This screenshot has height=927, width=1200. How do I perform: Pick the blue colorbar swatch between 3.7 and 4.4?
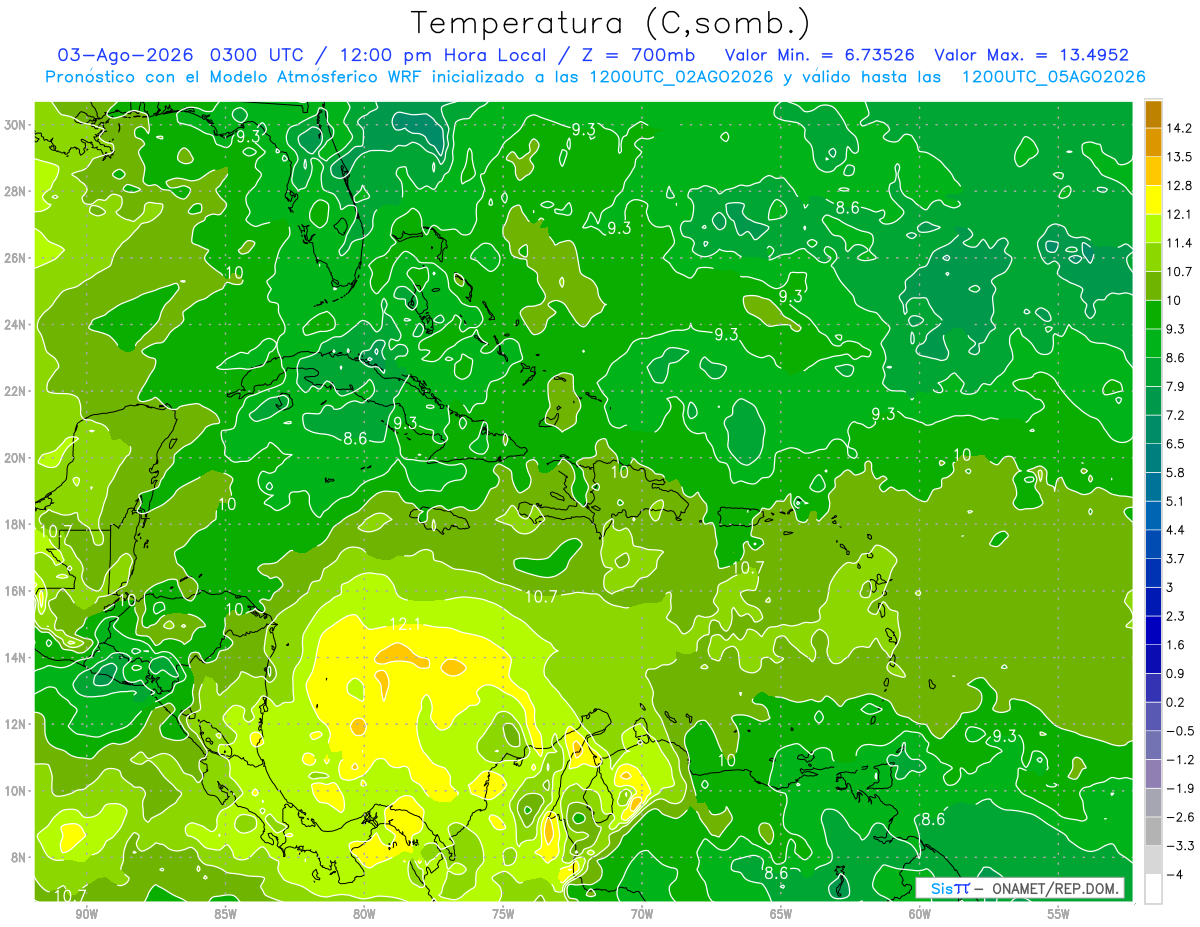(x=1153, y=544)
